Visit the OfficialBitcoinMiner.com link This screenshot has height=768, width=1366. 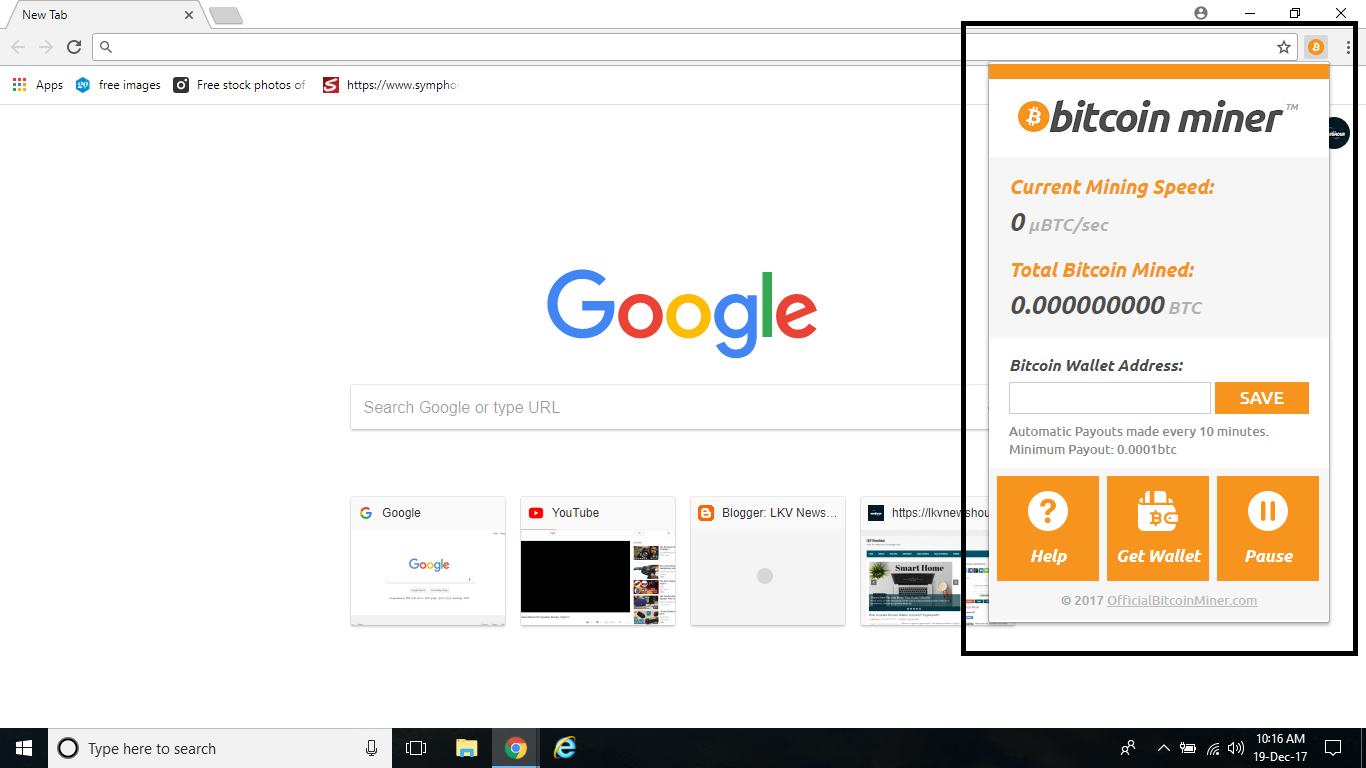point(1182,601)
